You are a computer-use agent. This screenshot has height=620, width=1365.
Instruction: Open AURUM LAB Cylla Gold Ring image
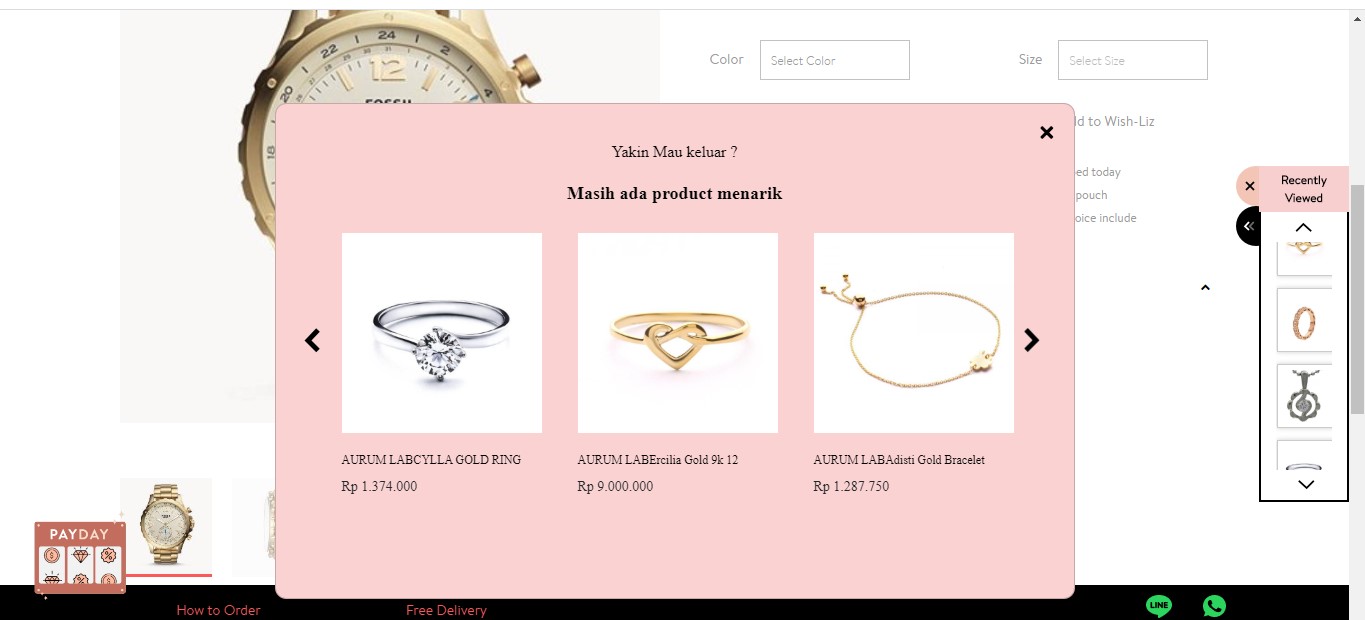tap(442, 333)
